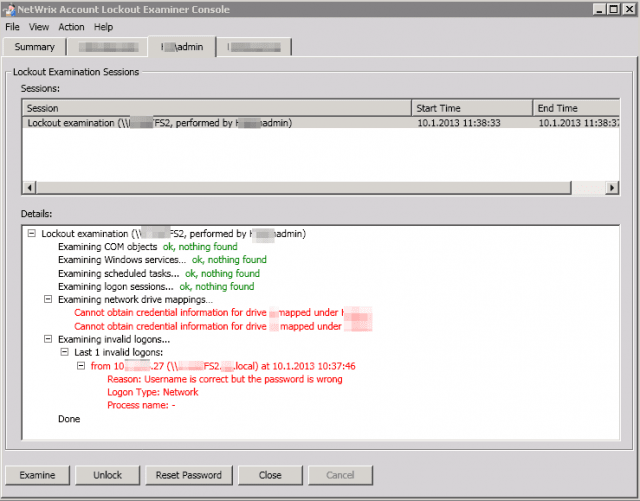Image resolution: width=640 pixels, height=501 pixels.
Task: Select the tab ending in \admin
Action: [182, 47]
